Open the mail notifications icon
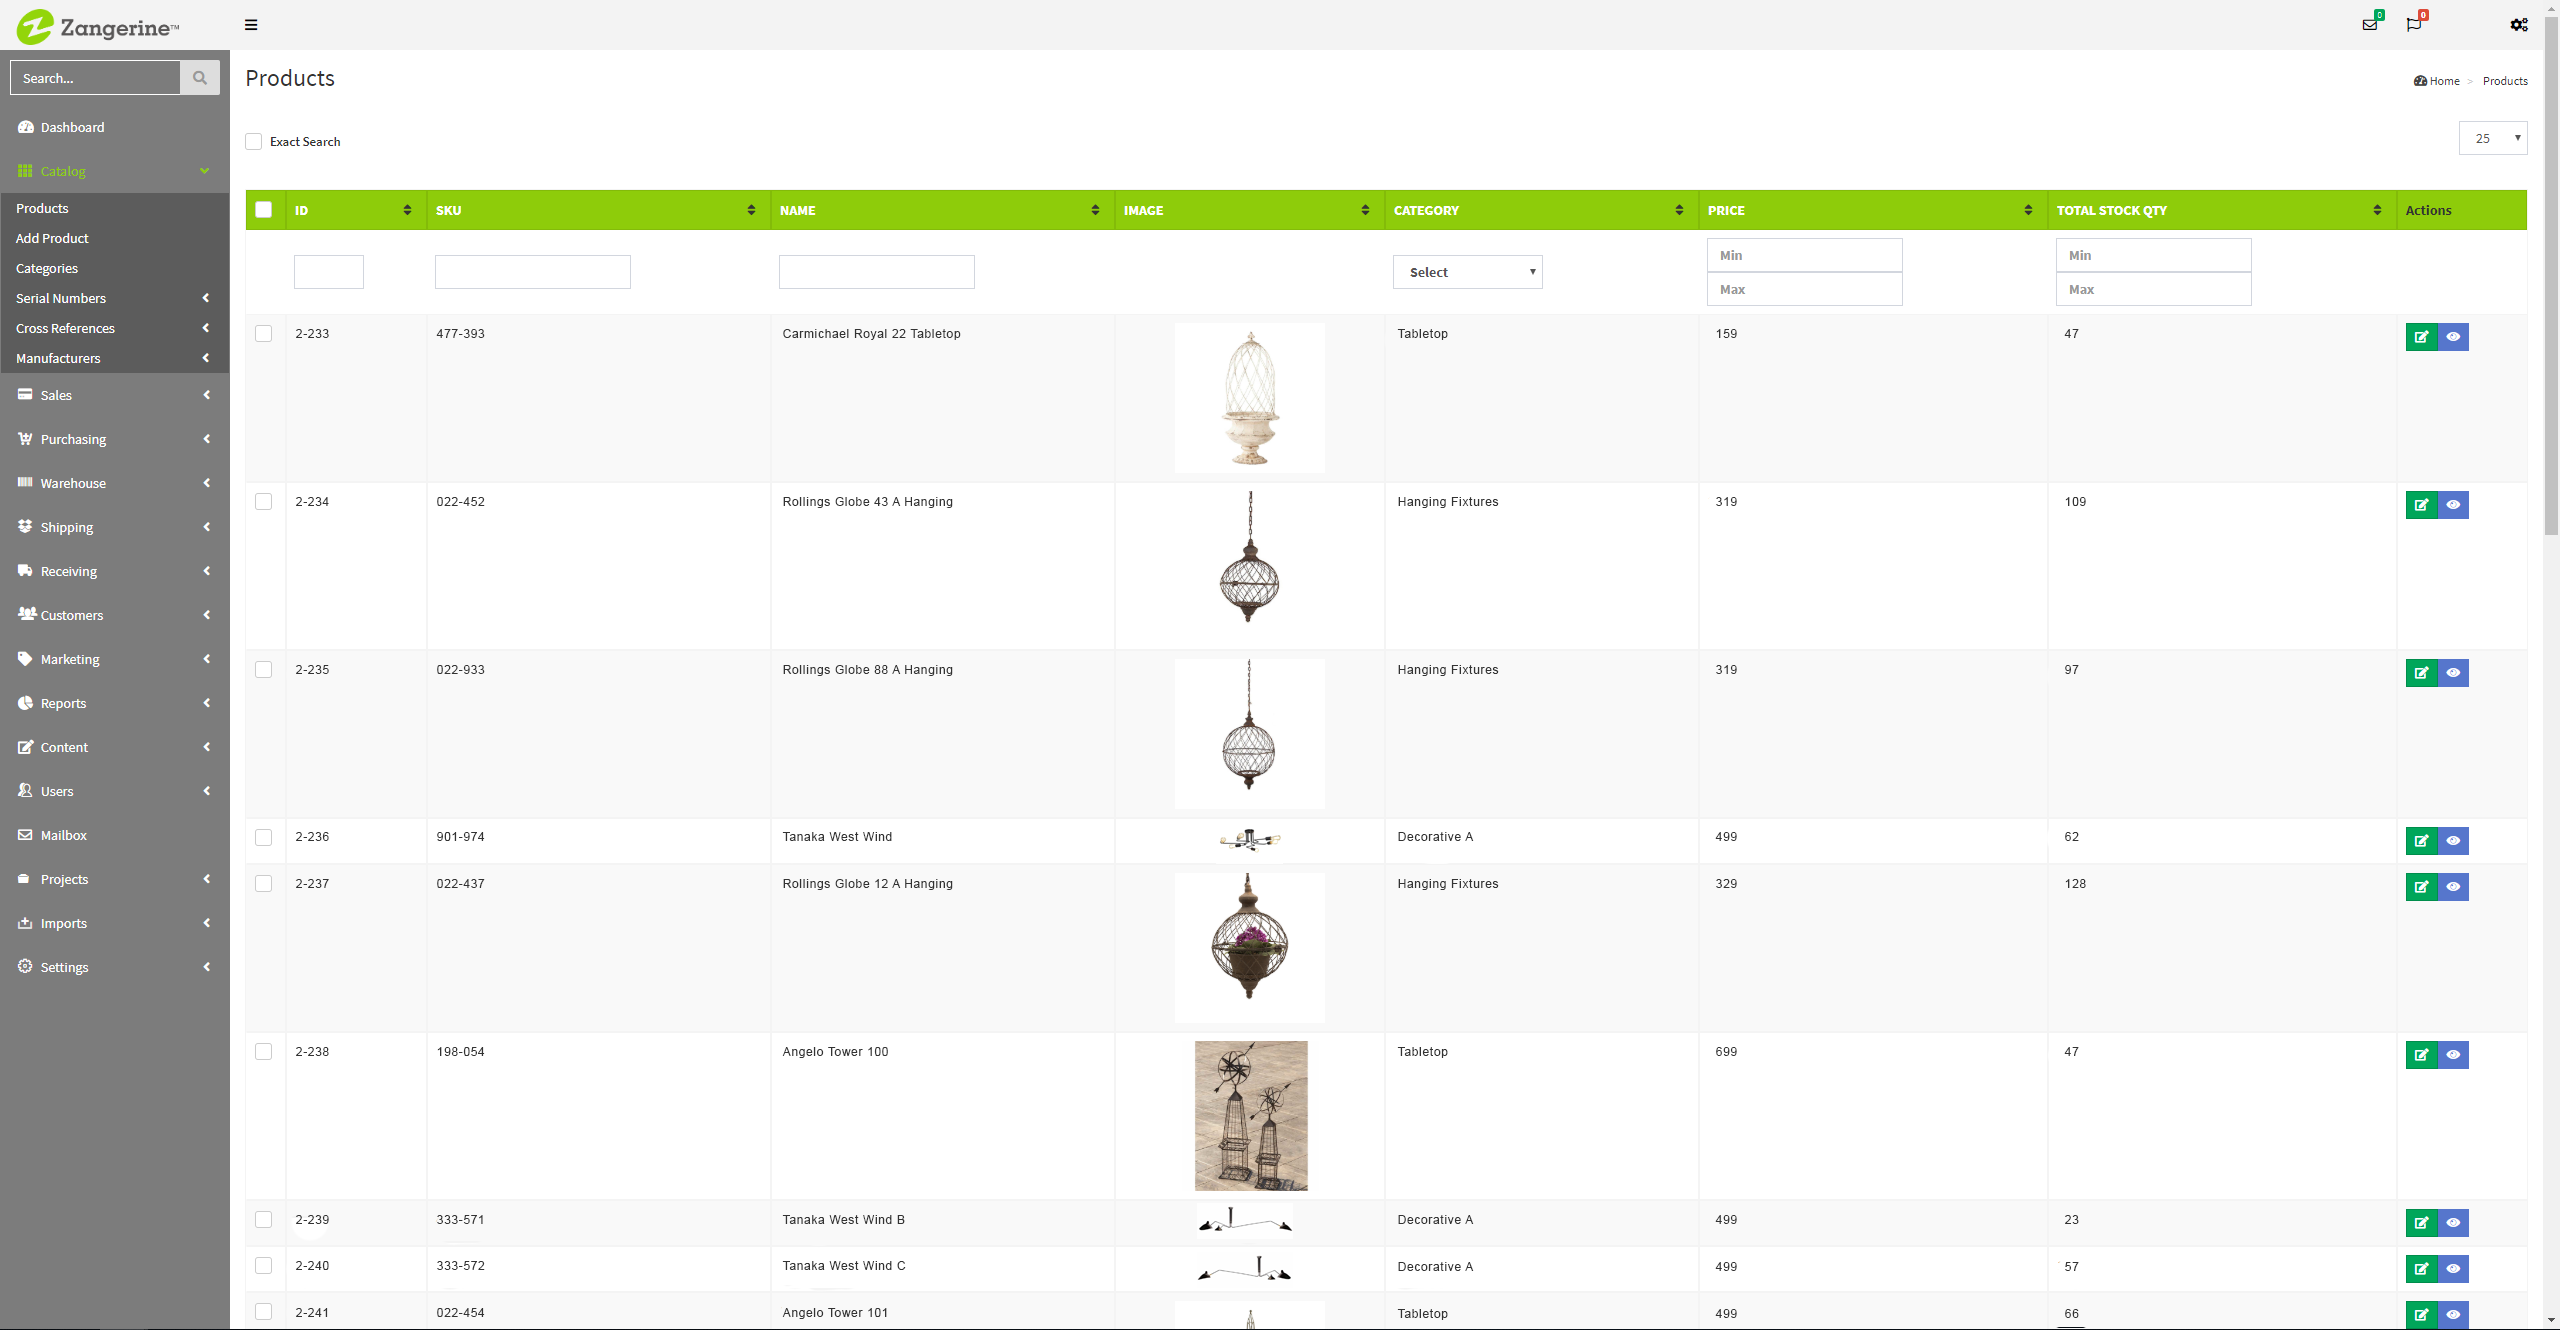 [x=2369, y=24]
